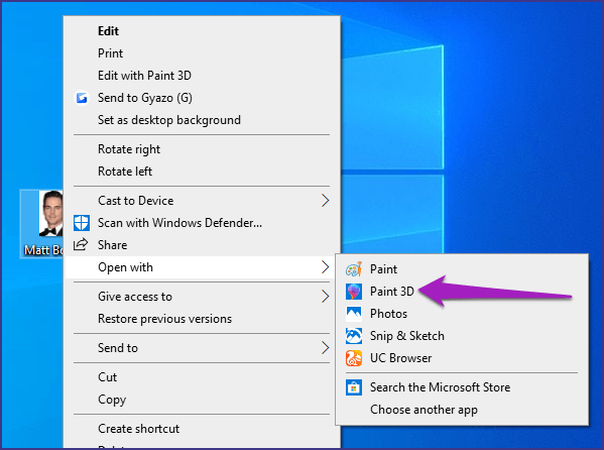Open with Snip & Sketch
Screen dimensions: 604x450
(462, 336)
